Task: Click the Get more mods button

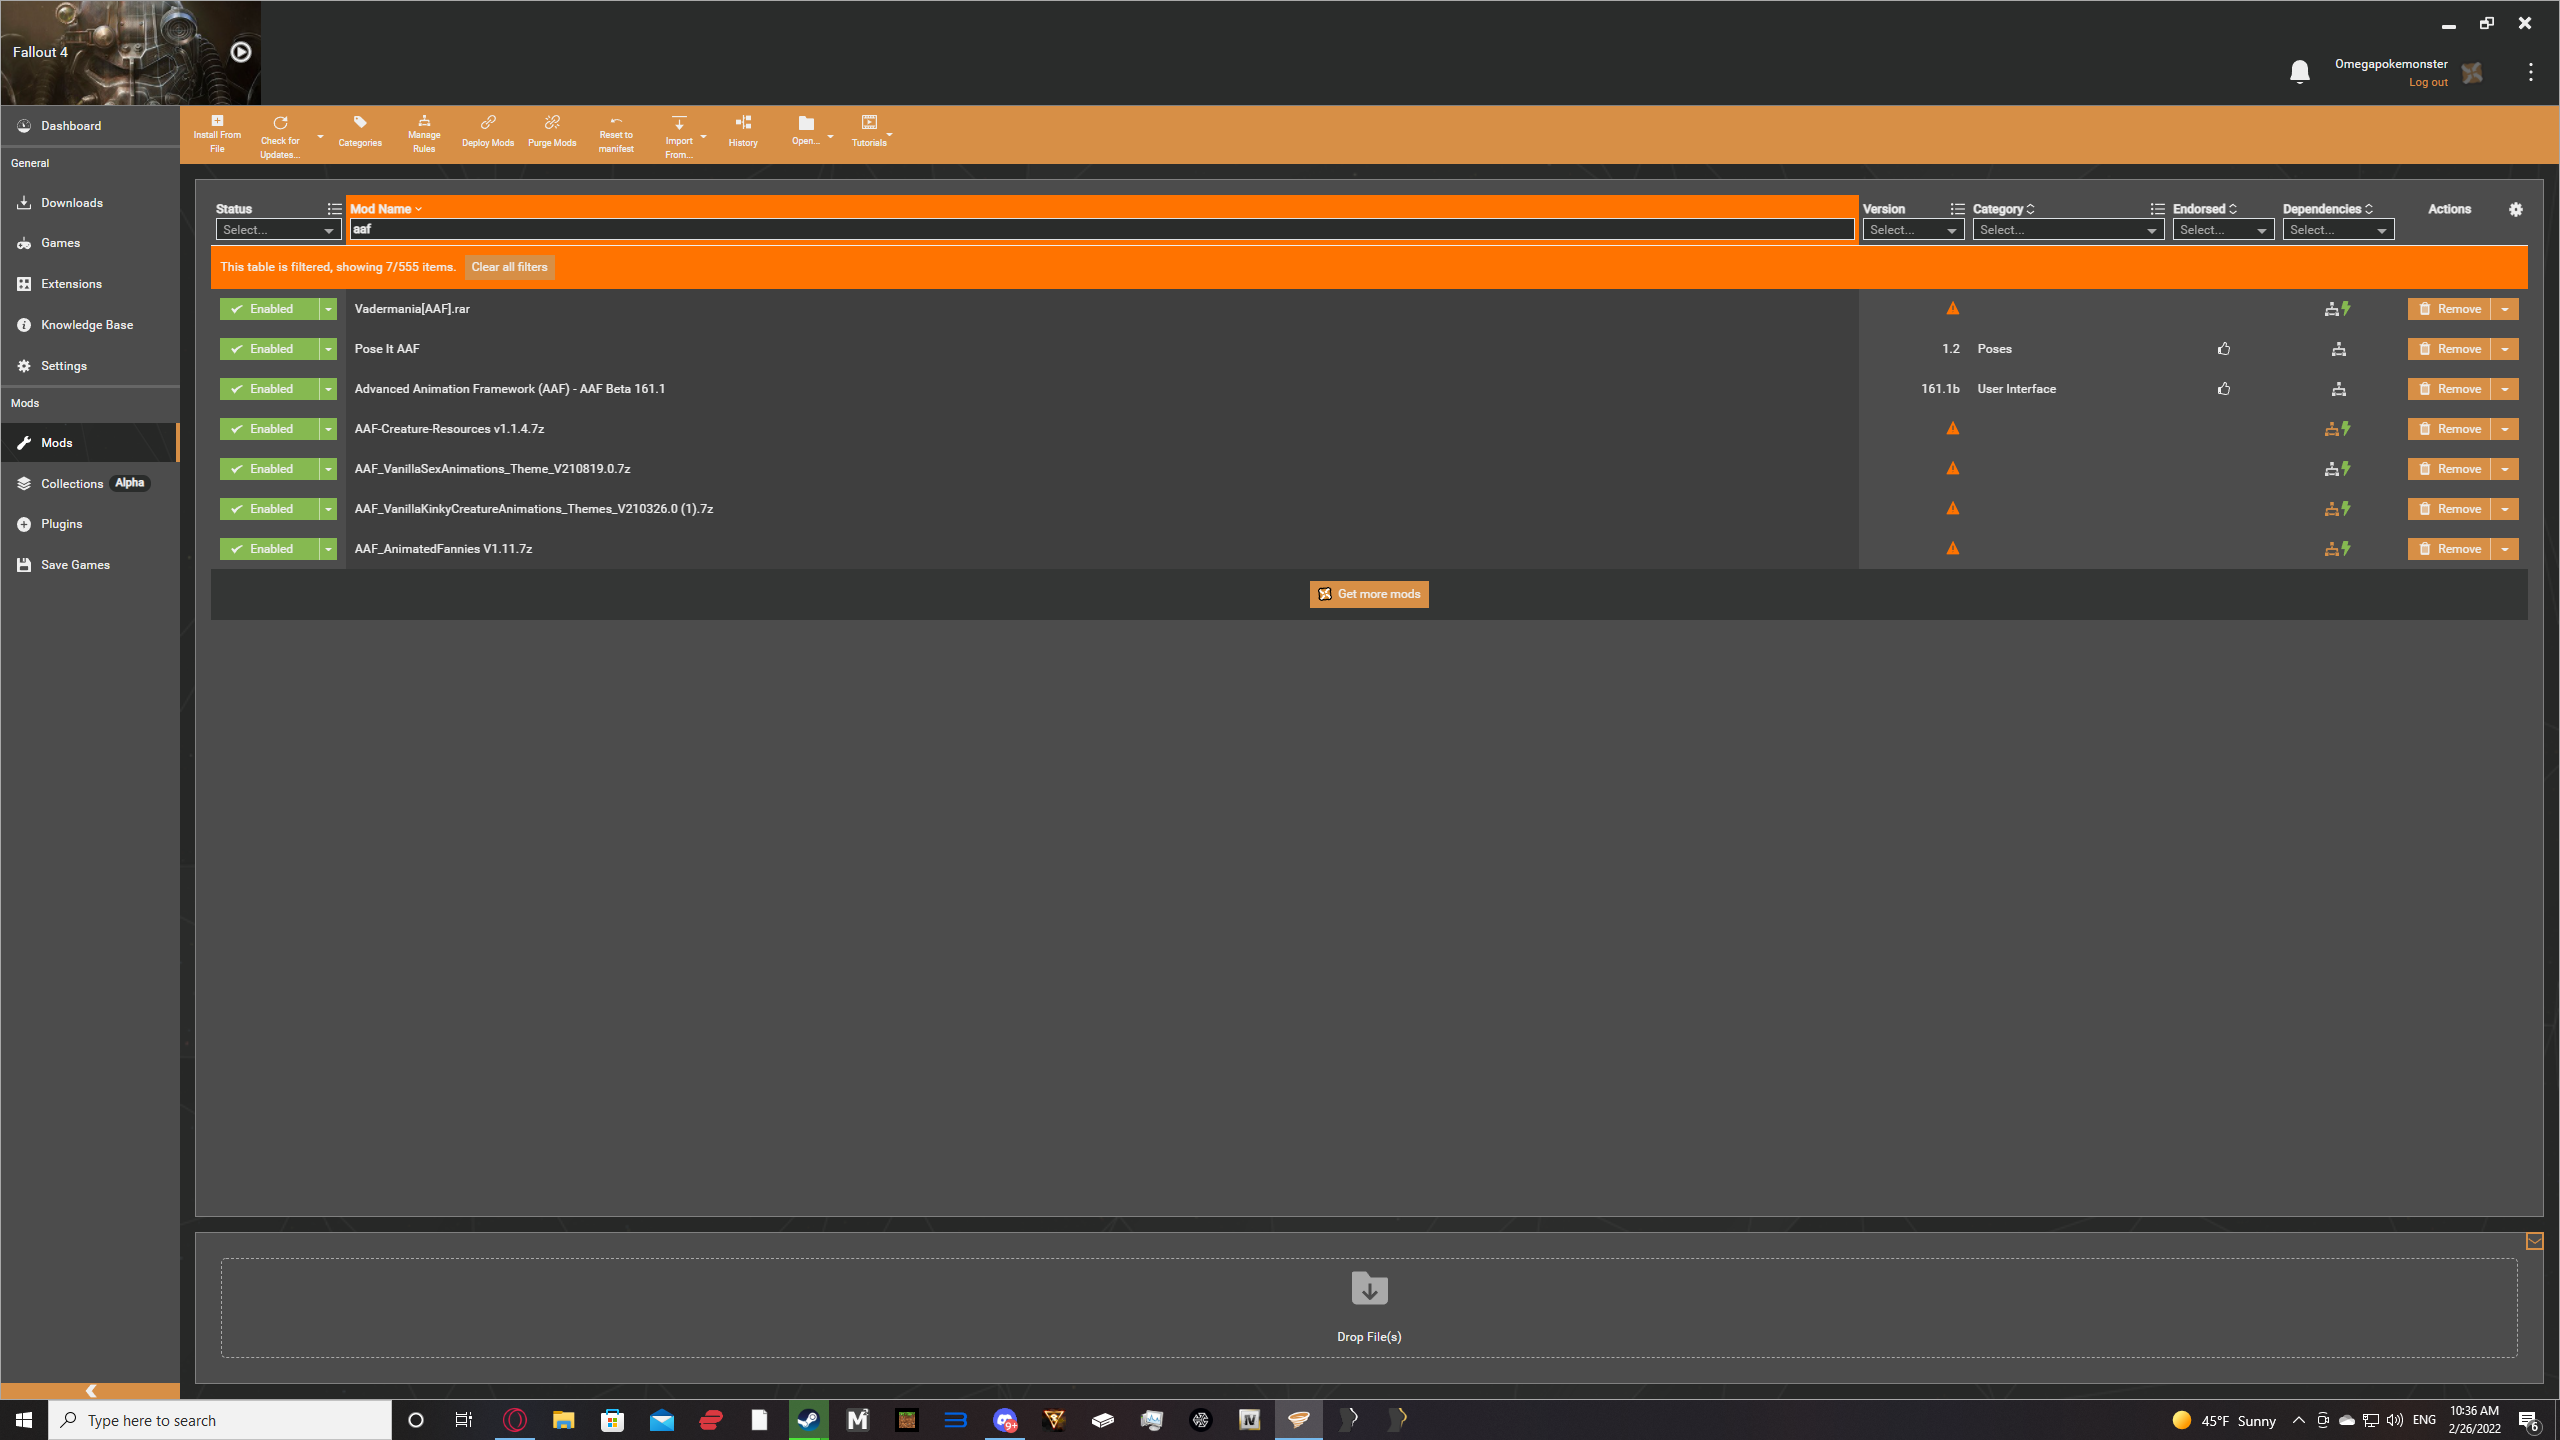Action: tap(1368, 593)
